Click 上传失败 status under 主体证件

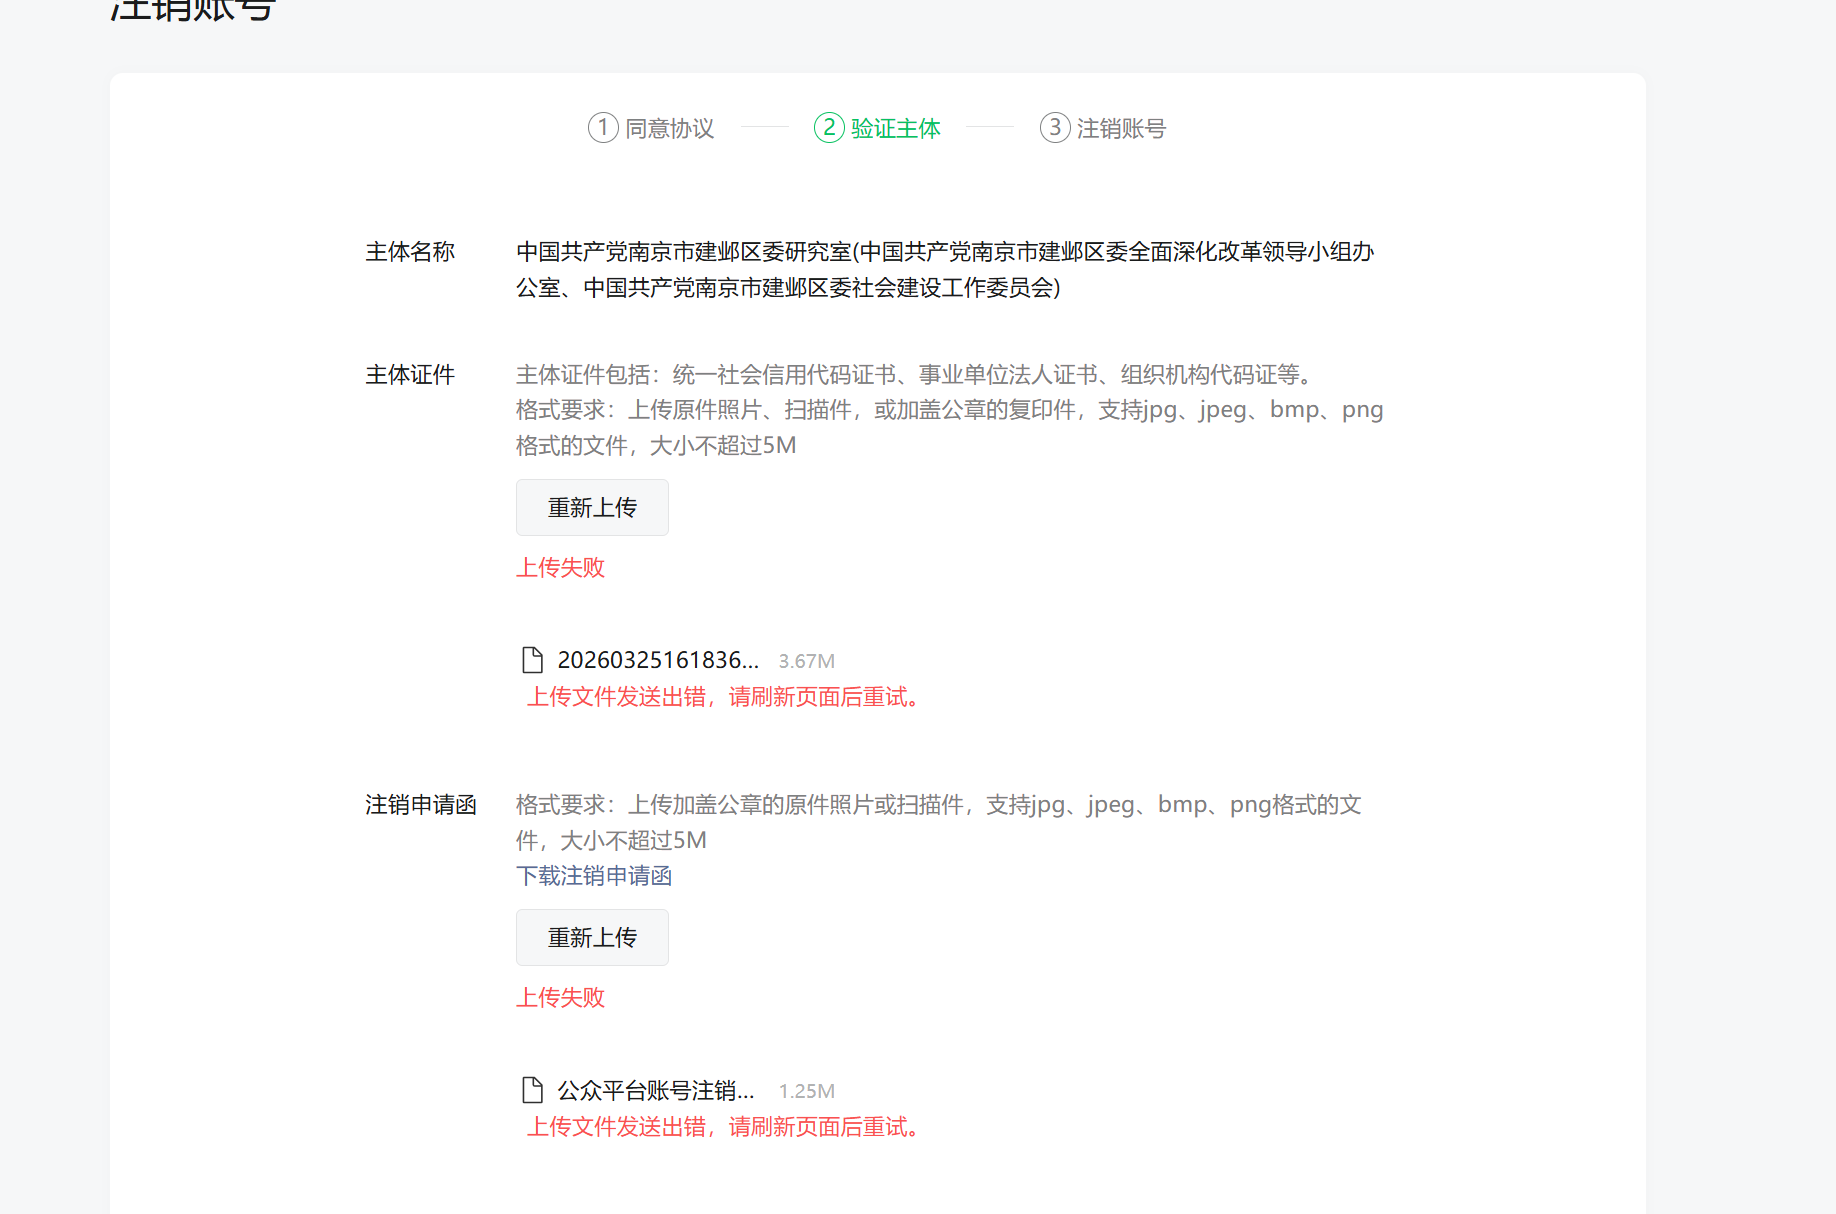point(561,568)
